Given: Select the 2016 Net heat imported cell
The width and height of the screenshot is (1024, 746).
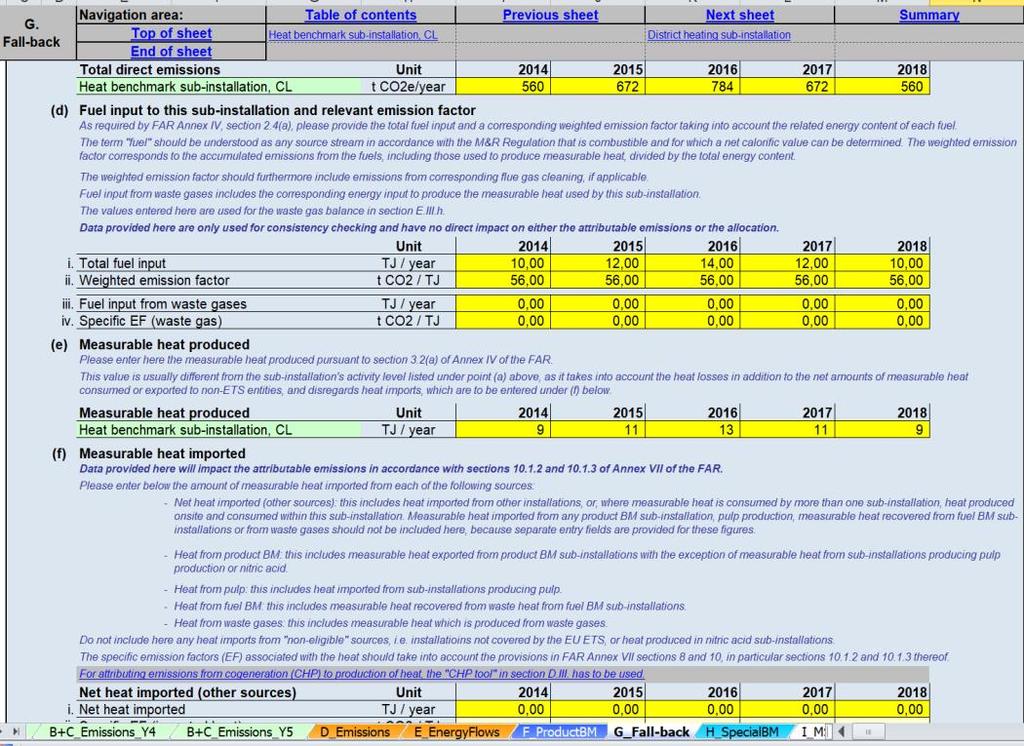Looking at the screenshot, I should pyautogui.click(x=692, y=709).
